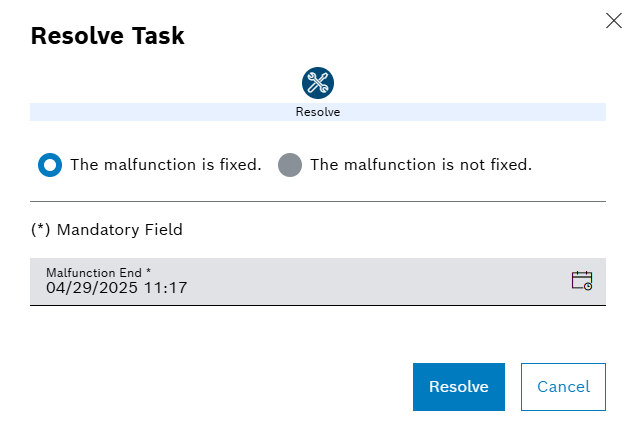Select 'The malfunction is not fixed' radio button
The image size is (635, 436).
tap(290, 165)
